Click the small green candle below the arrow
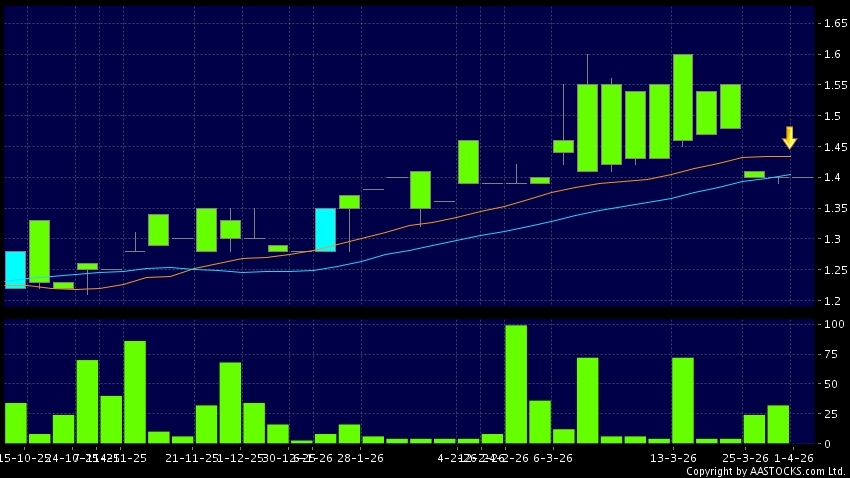 [x=754, y=174]
